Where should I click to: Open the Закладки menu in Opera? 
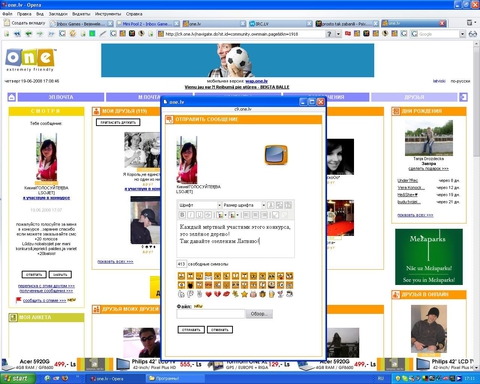(58, 14)
